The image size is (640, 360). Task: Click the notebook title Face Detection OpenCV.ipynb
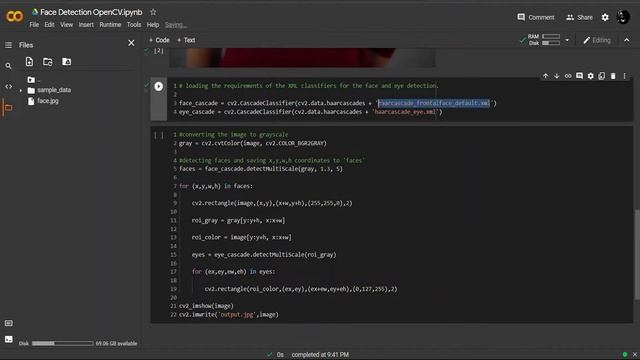(91, 12)
